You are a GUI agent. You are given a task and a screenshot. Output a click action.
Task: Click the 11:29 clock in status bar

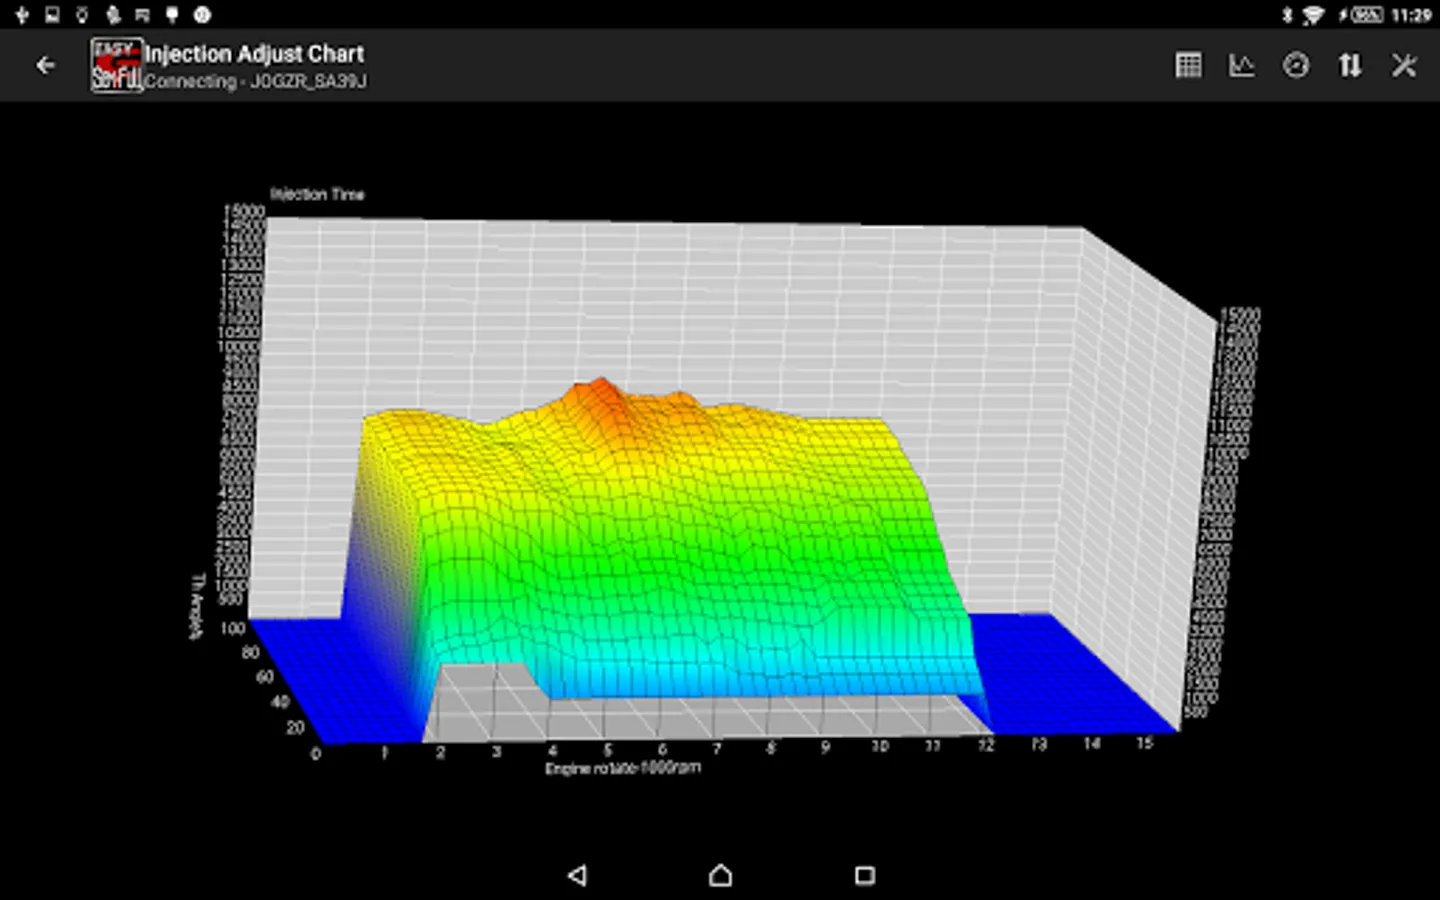point(1411,15)
